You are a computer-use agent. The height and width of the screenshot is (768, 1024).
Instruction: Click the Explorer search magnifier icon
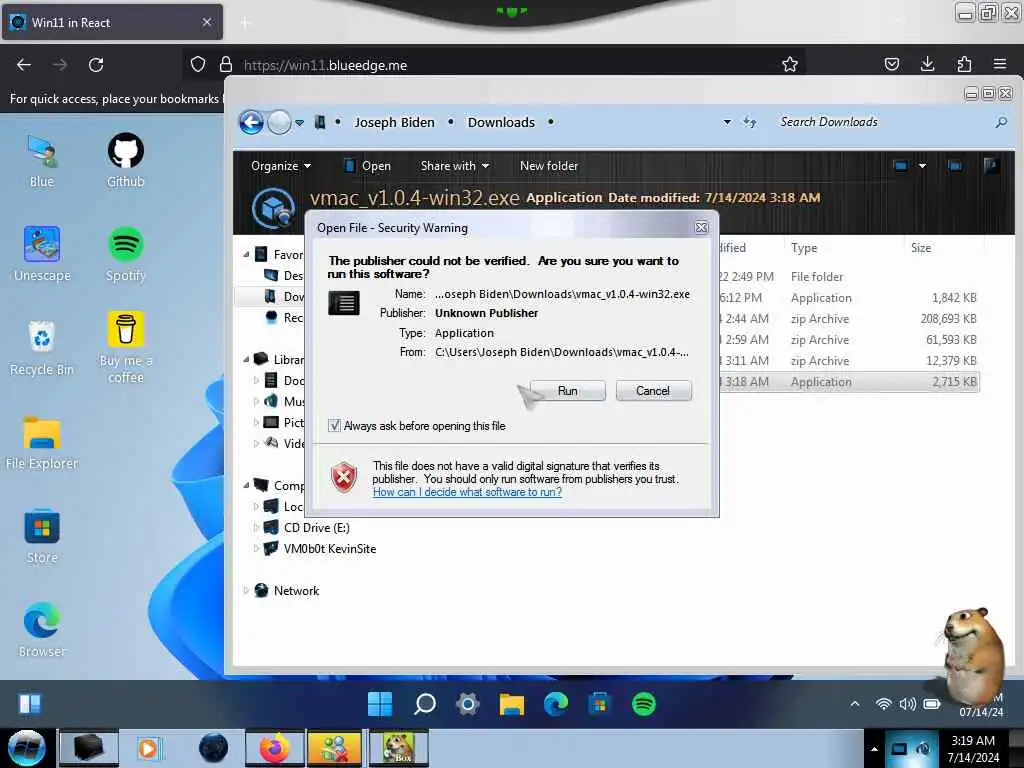click(1000, 122)
